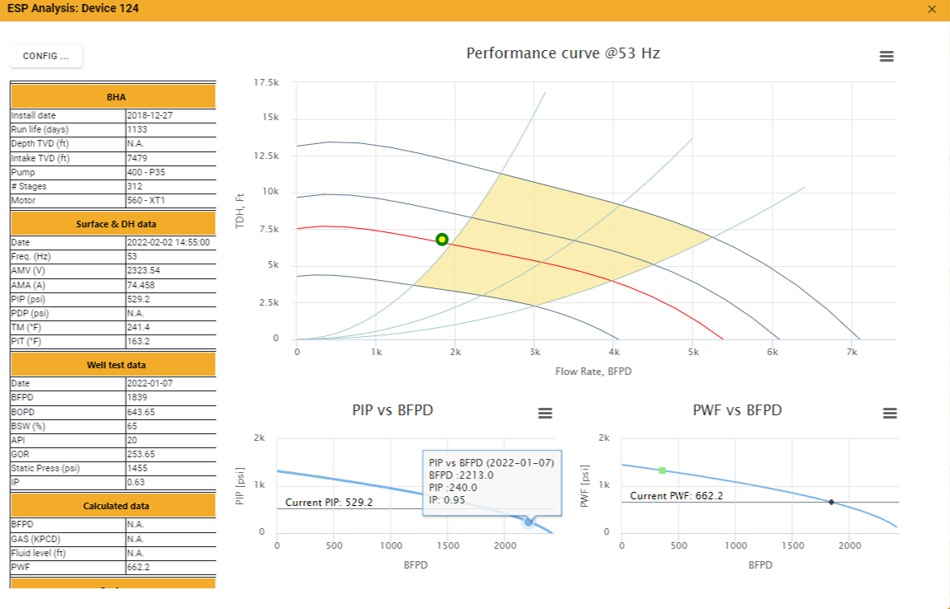Open the PWF vs BFPD chart menu

[x=890, y=414]
